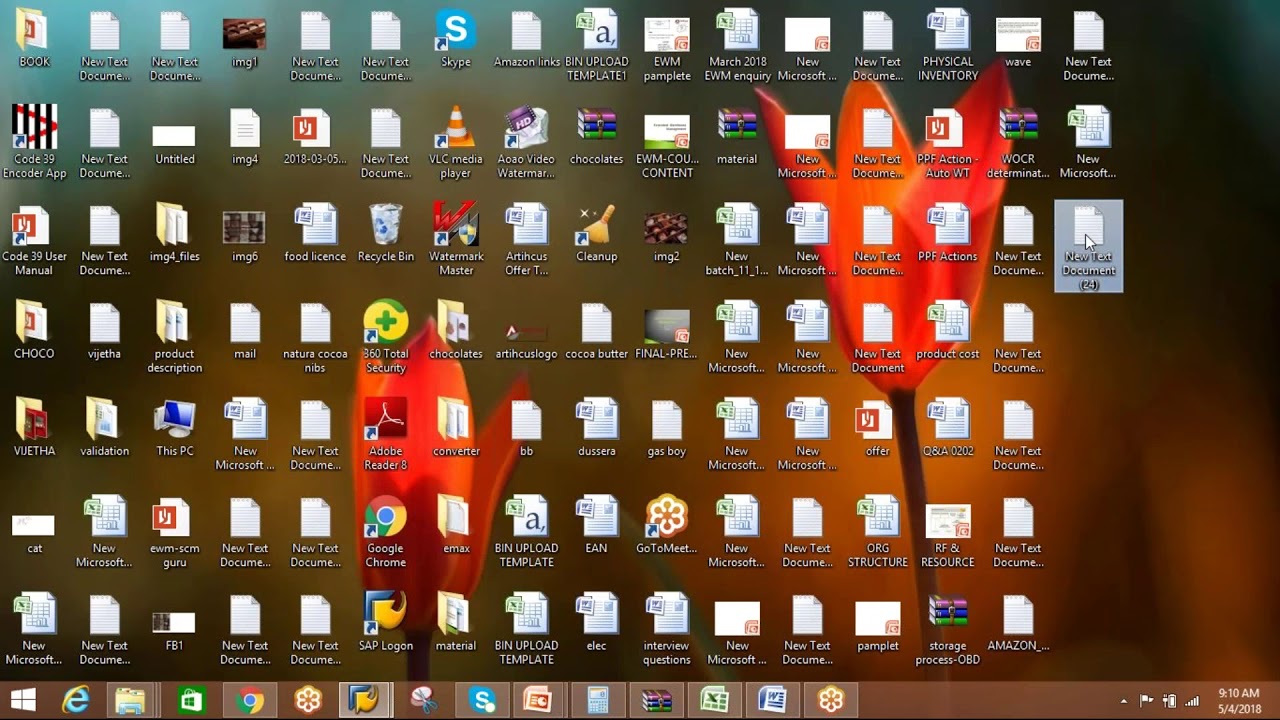The height and width of the screenshot is (720, 1280).
Task: Select the BOOK folder
Action: point(34,40)
